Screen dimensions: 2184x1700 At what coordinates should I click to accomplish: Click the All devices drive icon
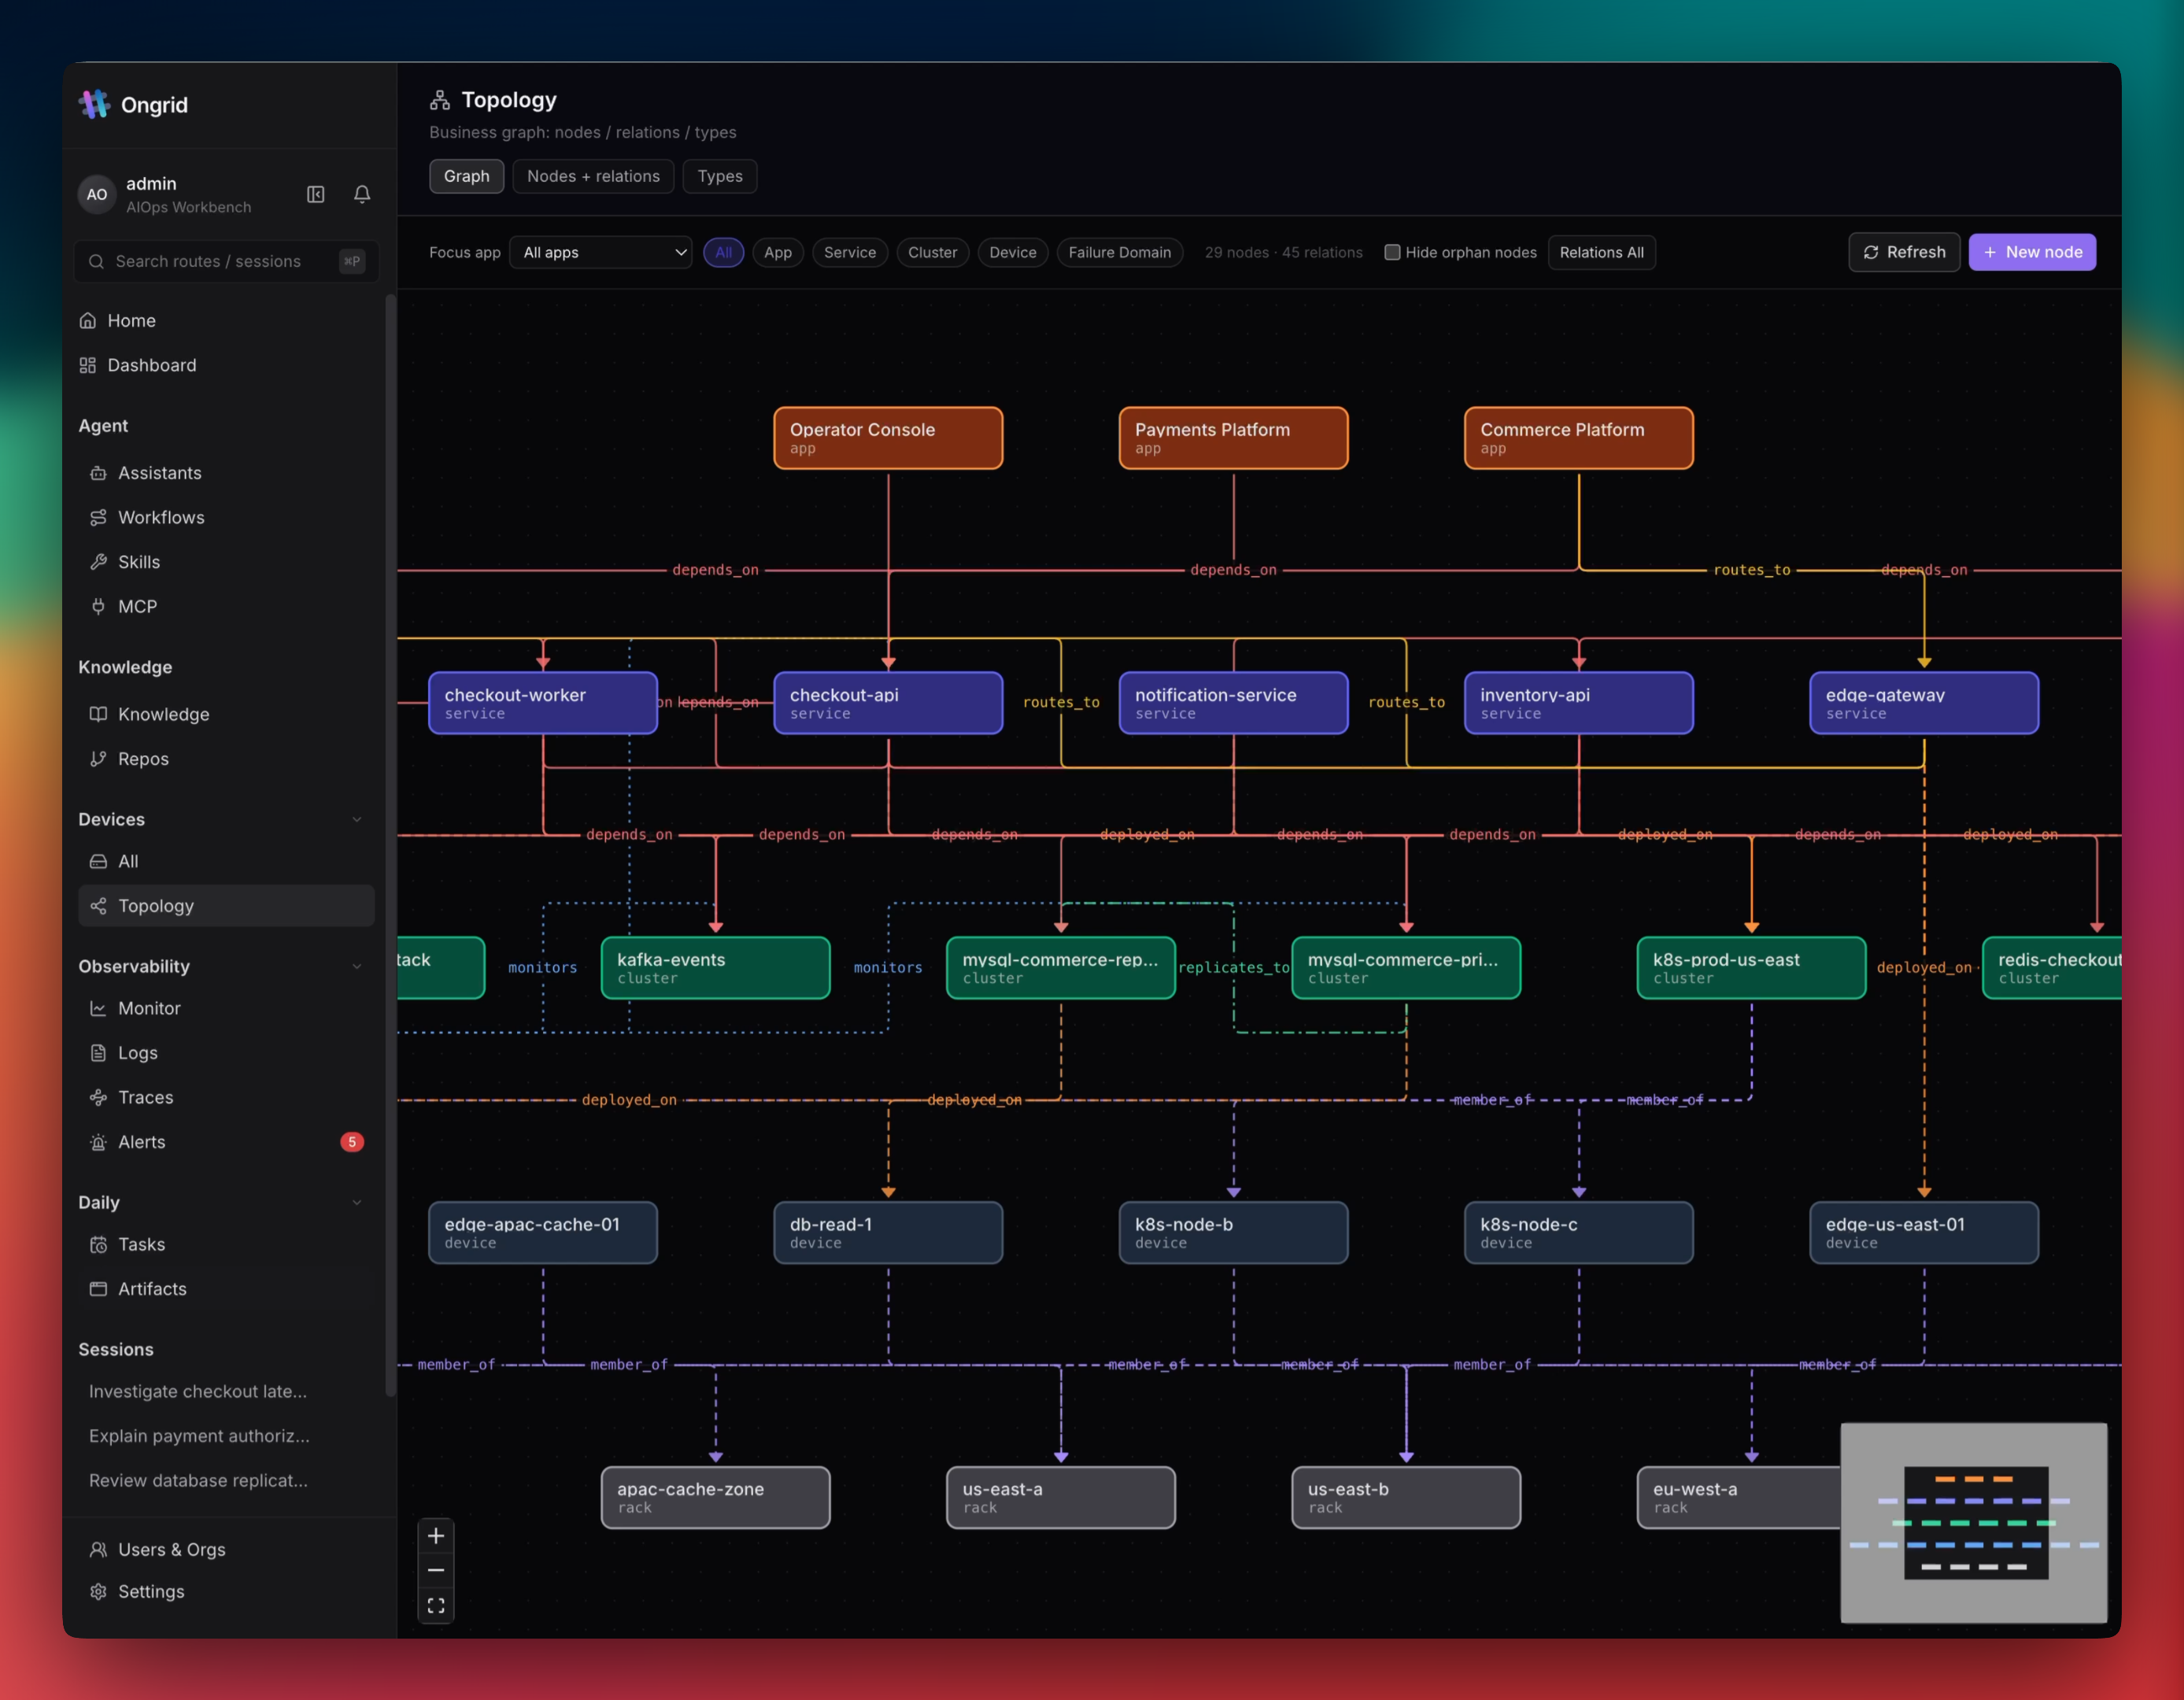click(98, 861)
